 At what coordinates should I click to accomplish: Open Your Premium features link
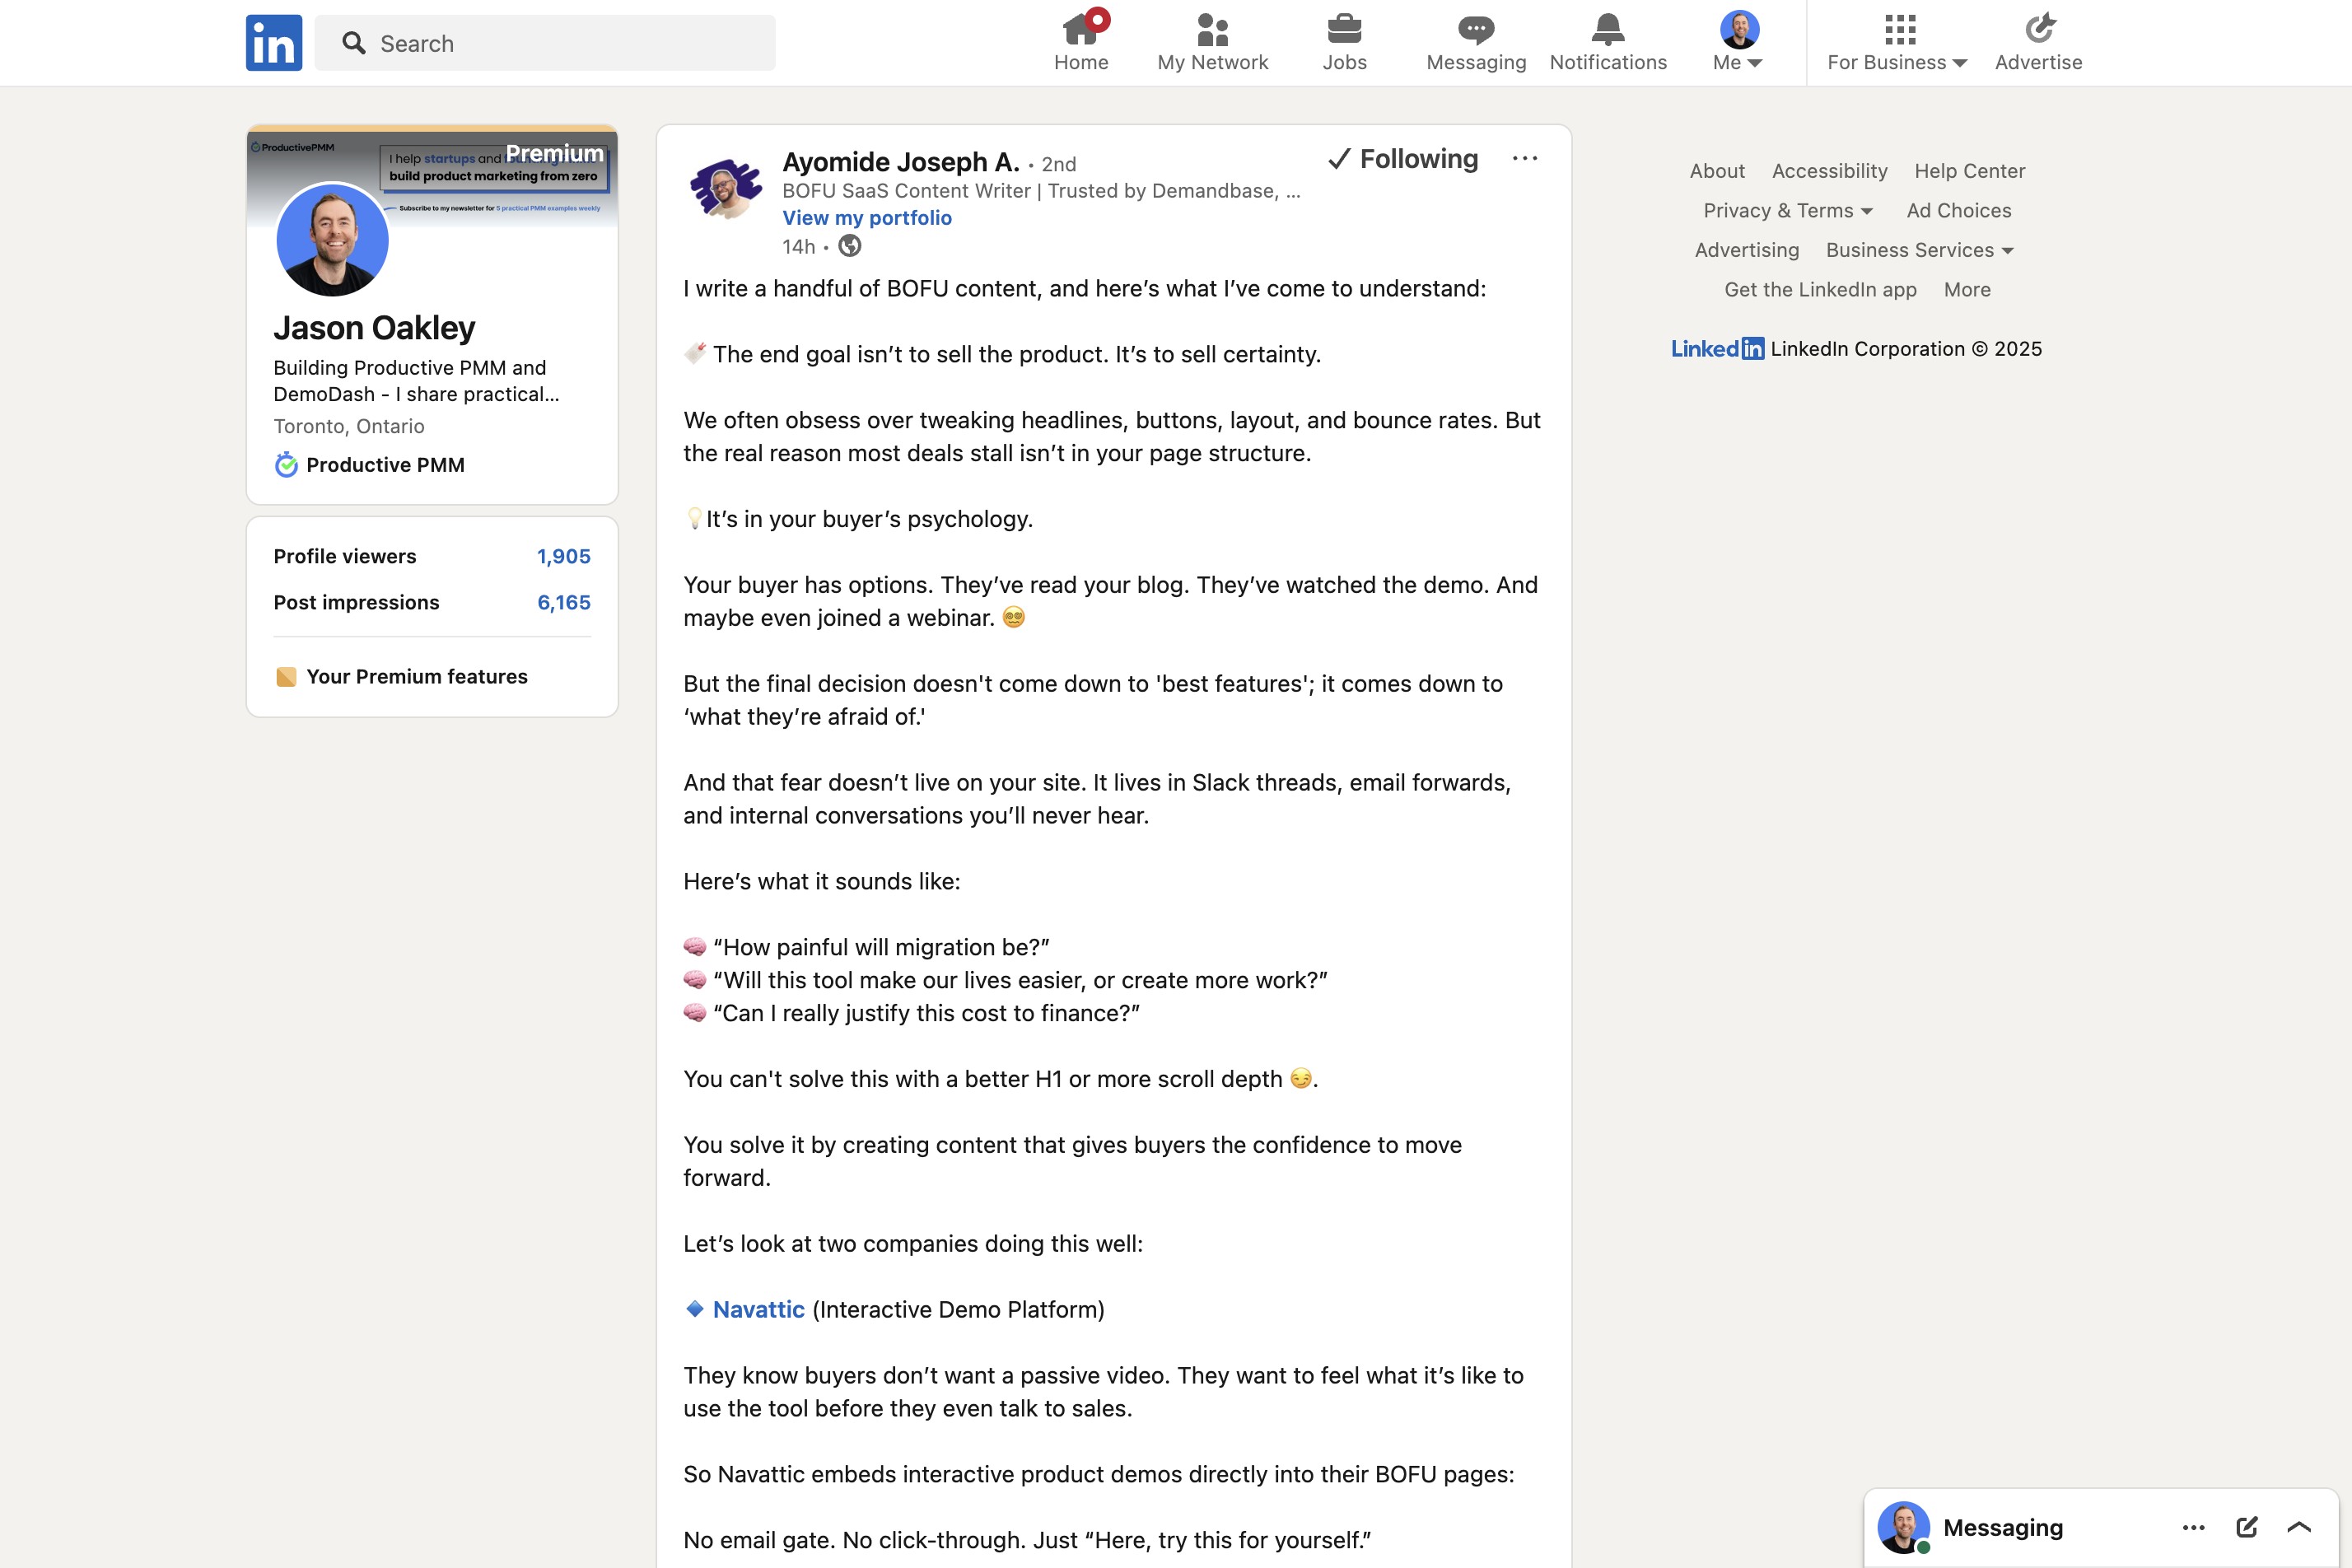[417, 677]
